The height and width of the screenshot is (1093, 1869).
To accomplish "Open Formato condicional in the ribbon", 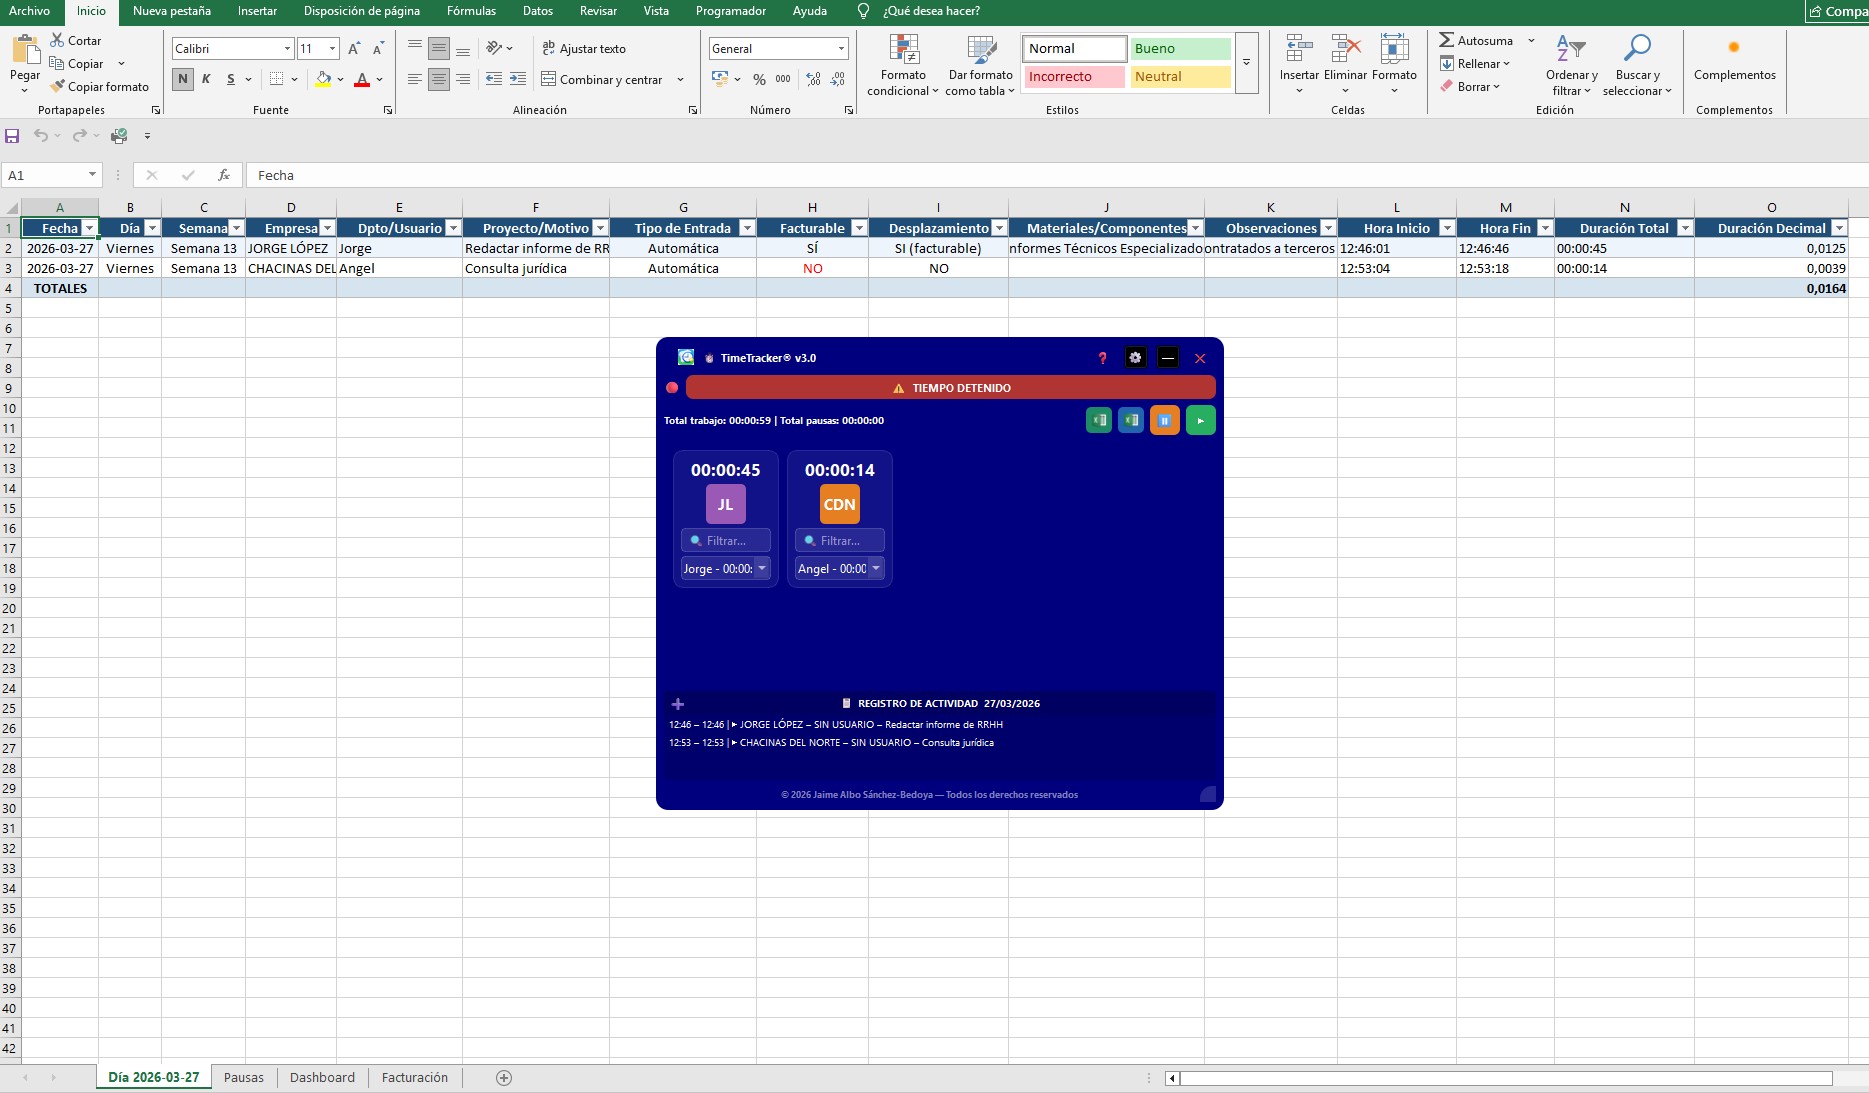I will (901, 66).
